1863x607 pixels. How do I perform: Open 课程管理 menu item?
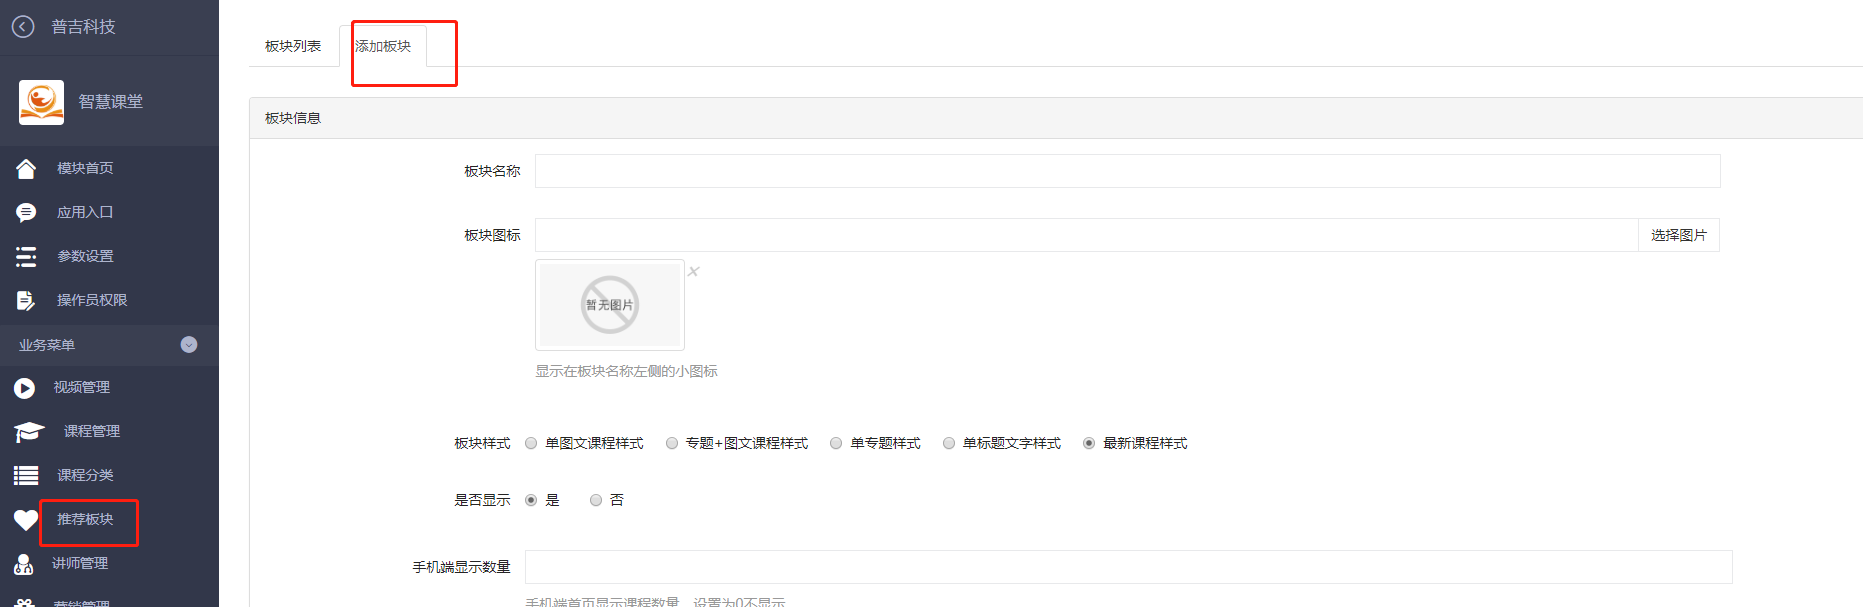point(92,431)
